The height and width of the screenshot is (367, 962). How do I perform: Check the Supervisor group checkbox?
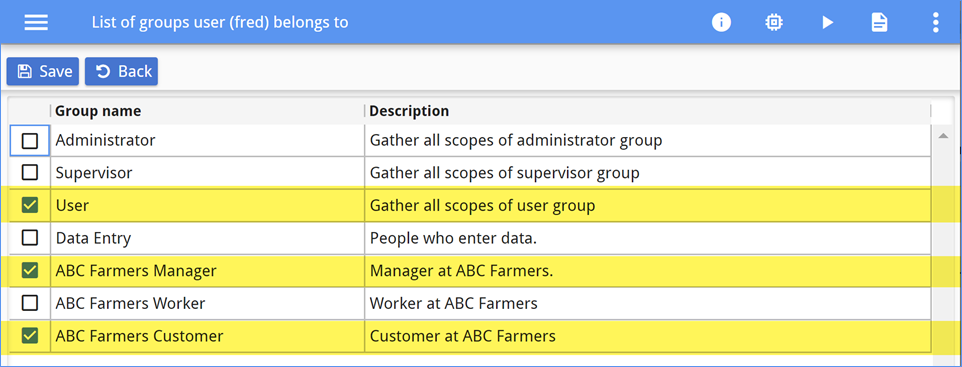[x=29, y=173]
